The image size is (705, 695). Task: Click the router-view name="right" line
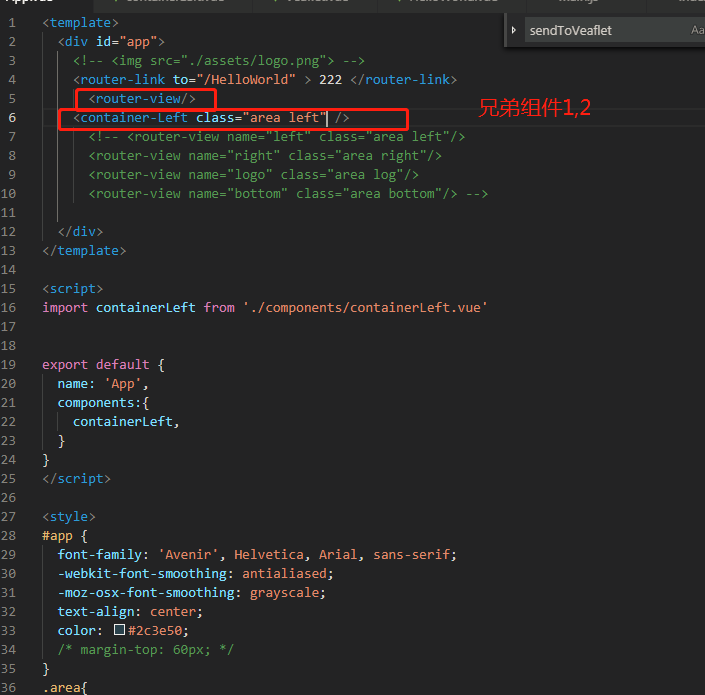[x=265, y=156]
